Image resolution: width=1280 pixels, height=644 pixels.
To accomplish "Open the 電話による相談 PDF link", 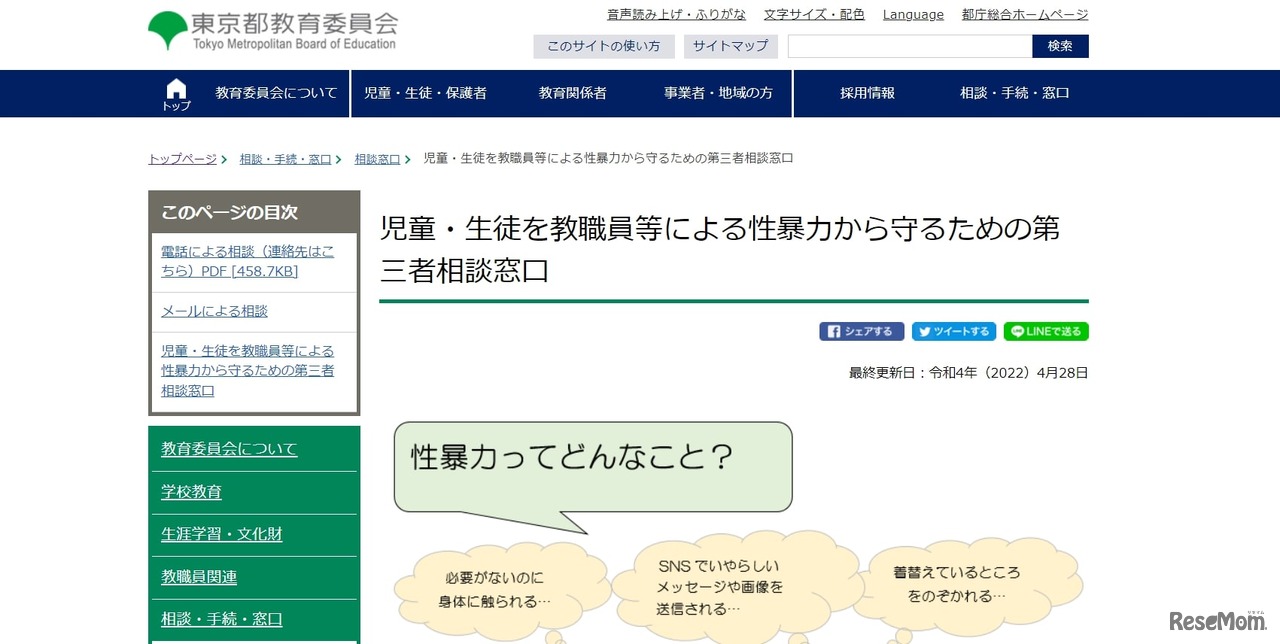I will tap(249, 260).
